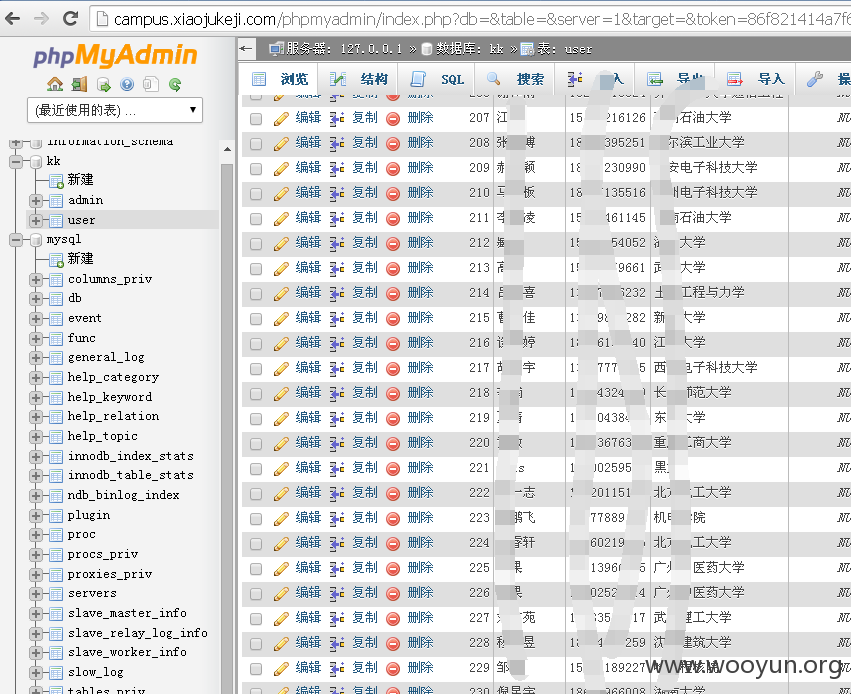Viewport: 851px width, 694px height.
Task: Open the innodb_index_stats table
Action: pyautogui.click(x=130, y=456)
